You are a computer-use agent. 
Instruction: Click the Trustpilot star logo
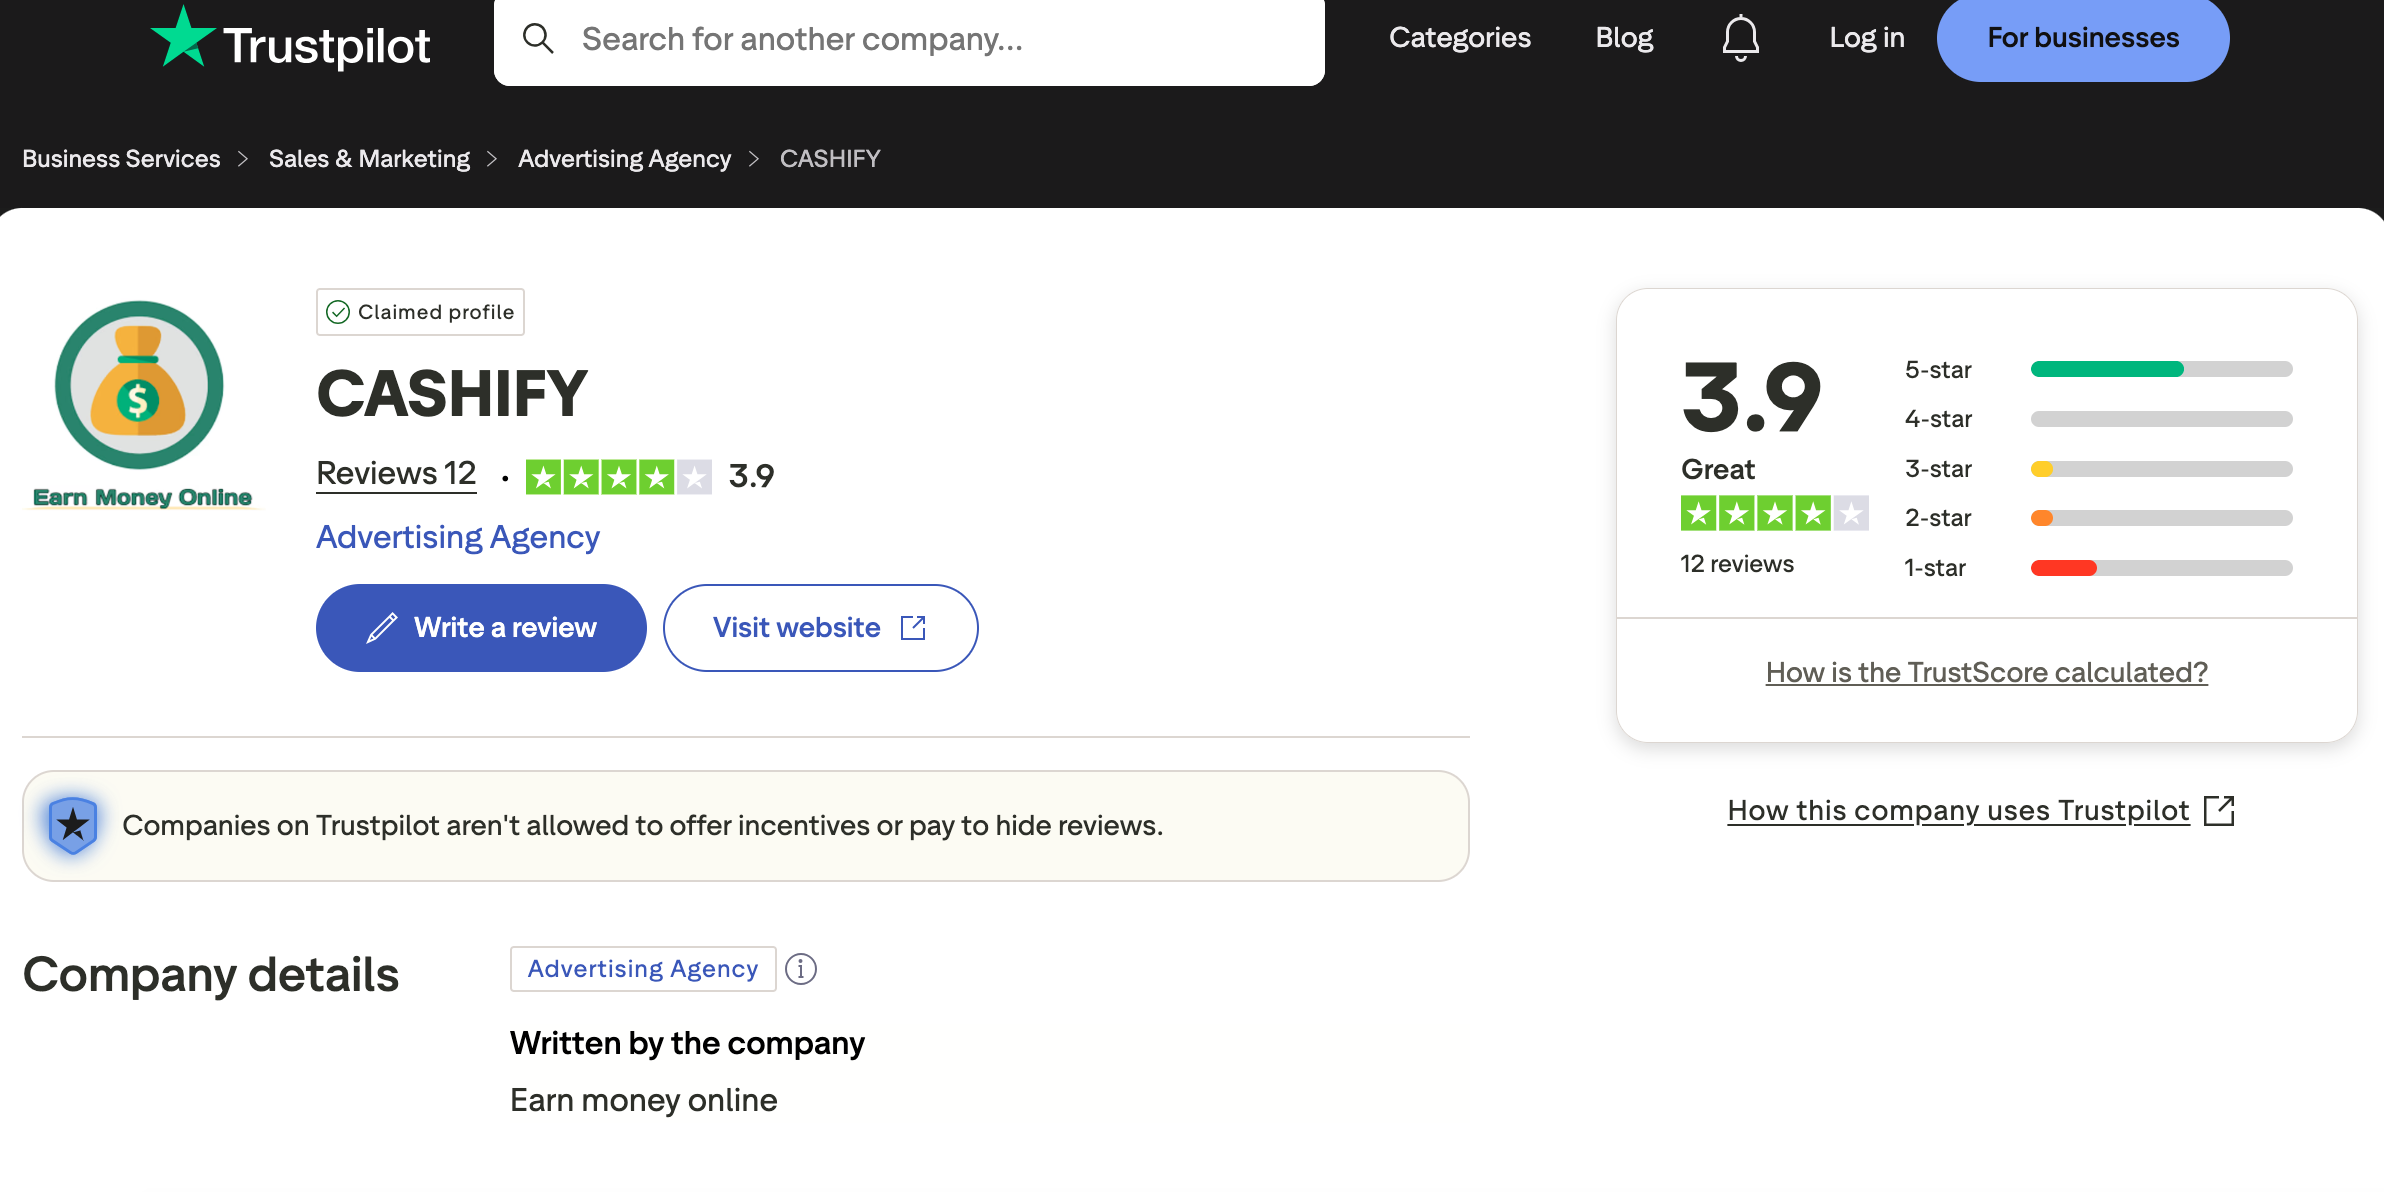[x=183, y=38]
